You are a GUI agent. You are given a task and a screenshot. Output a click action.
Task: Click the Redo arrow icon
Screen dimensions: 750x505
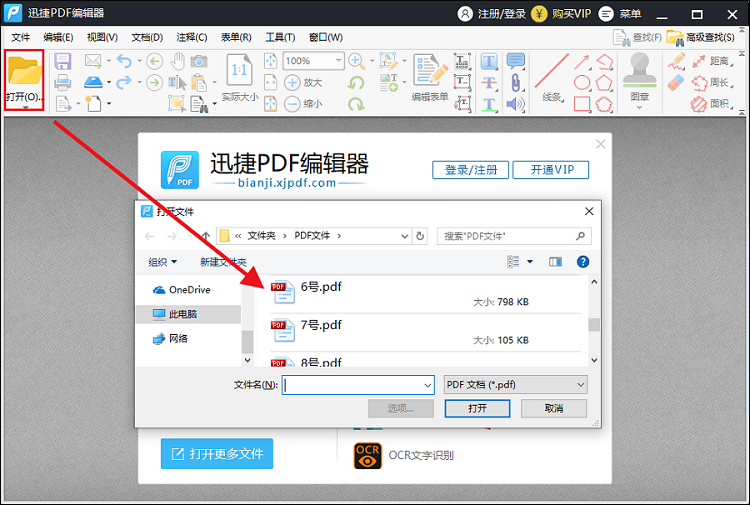pyautogui.click(x=124, y=82)
